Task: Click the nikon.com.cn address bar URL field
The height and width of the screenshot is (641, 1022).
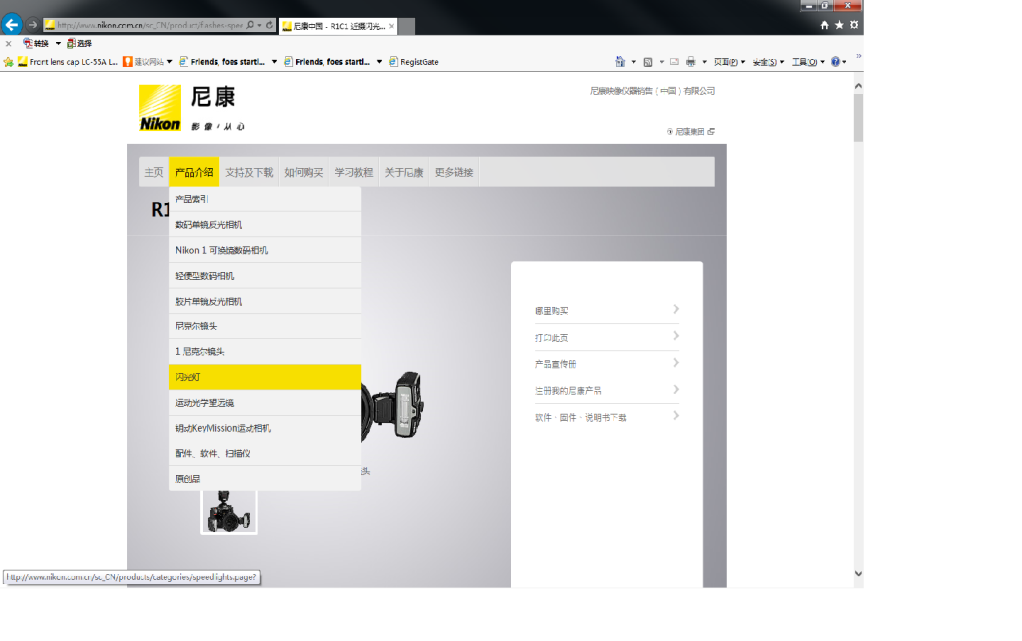Action: [149, 25]
